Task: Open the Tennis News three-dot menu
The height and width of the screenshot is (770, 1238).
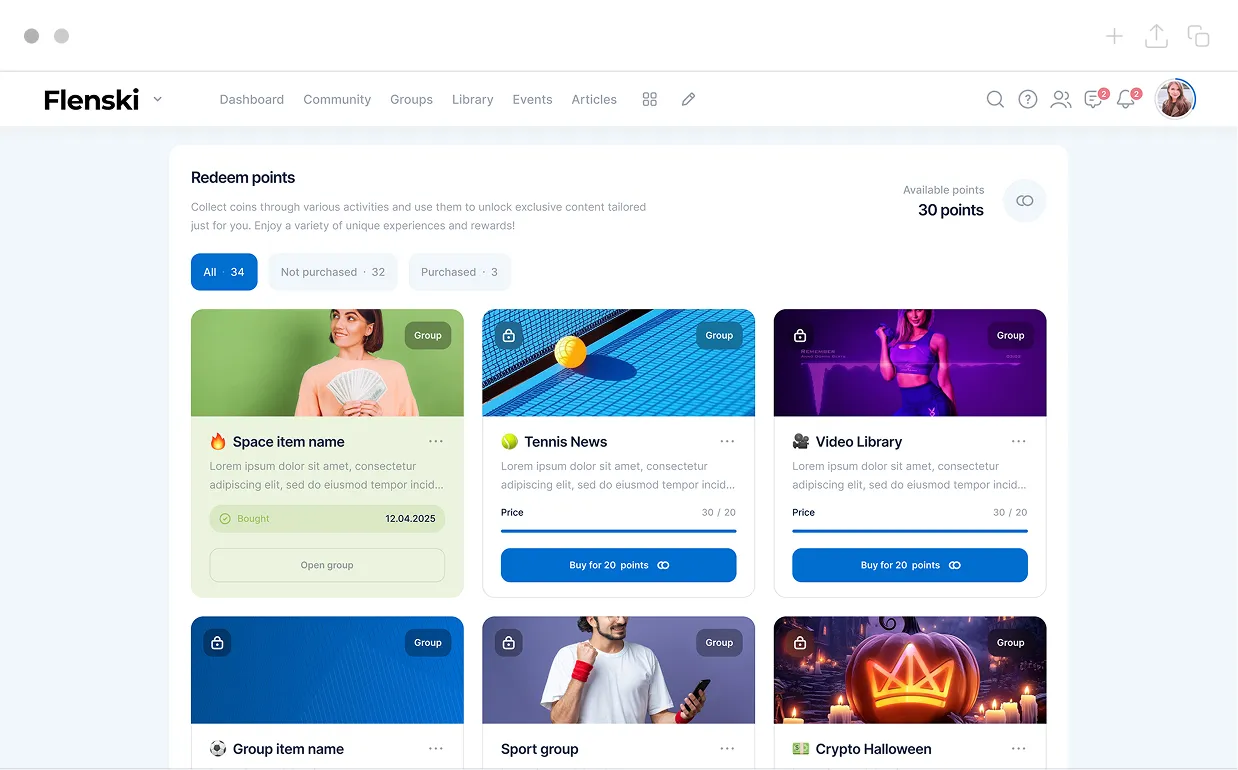Action: [727, 441]
